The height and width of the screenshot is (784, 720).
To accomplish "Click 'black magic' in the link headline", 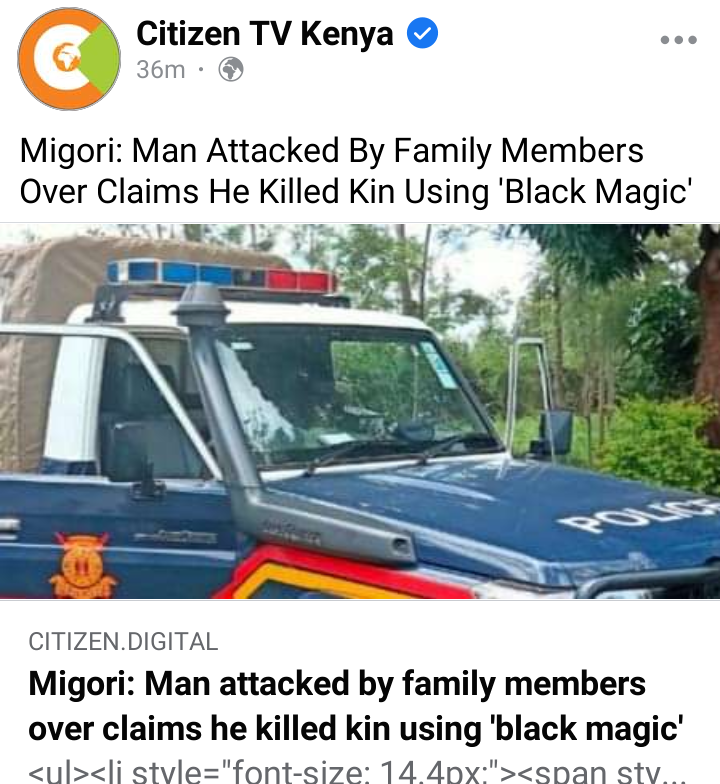I will (588, 728).
